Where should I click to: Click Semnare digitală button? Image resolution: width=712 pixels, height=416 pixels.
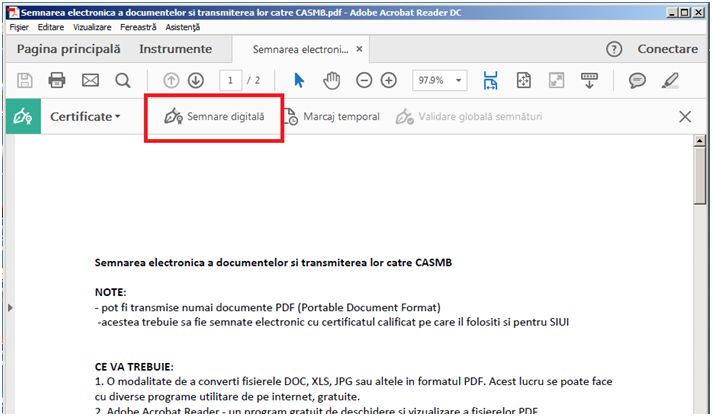pos(214,117)
